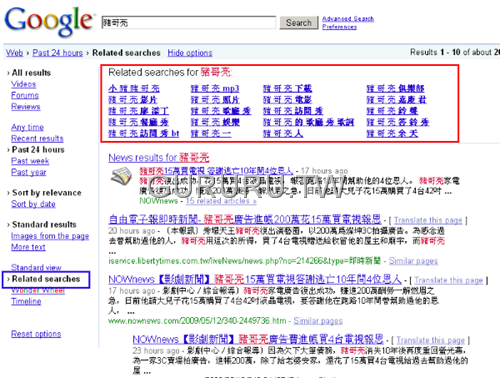Choose Any time filter

(x=27, y=127)
